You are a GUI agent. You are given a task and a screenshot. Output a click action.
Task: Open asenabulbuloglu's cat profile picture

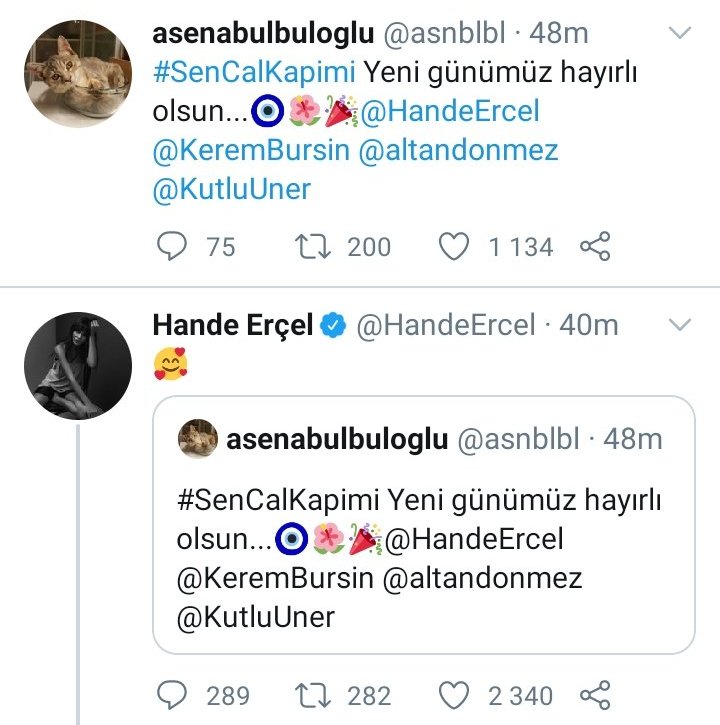[78, 73]
